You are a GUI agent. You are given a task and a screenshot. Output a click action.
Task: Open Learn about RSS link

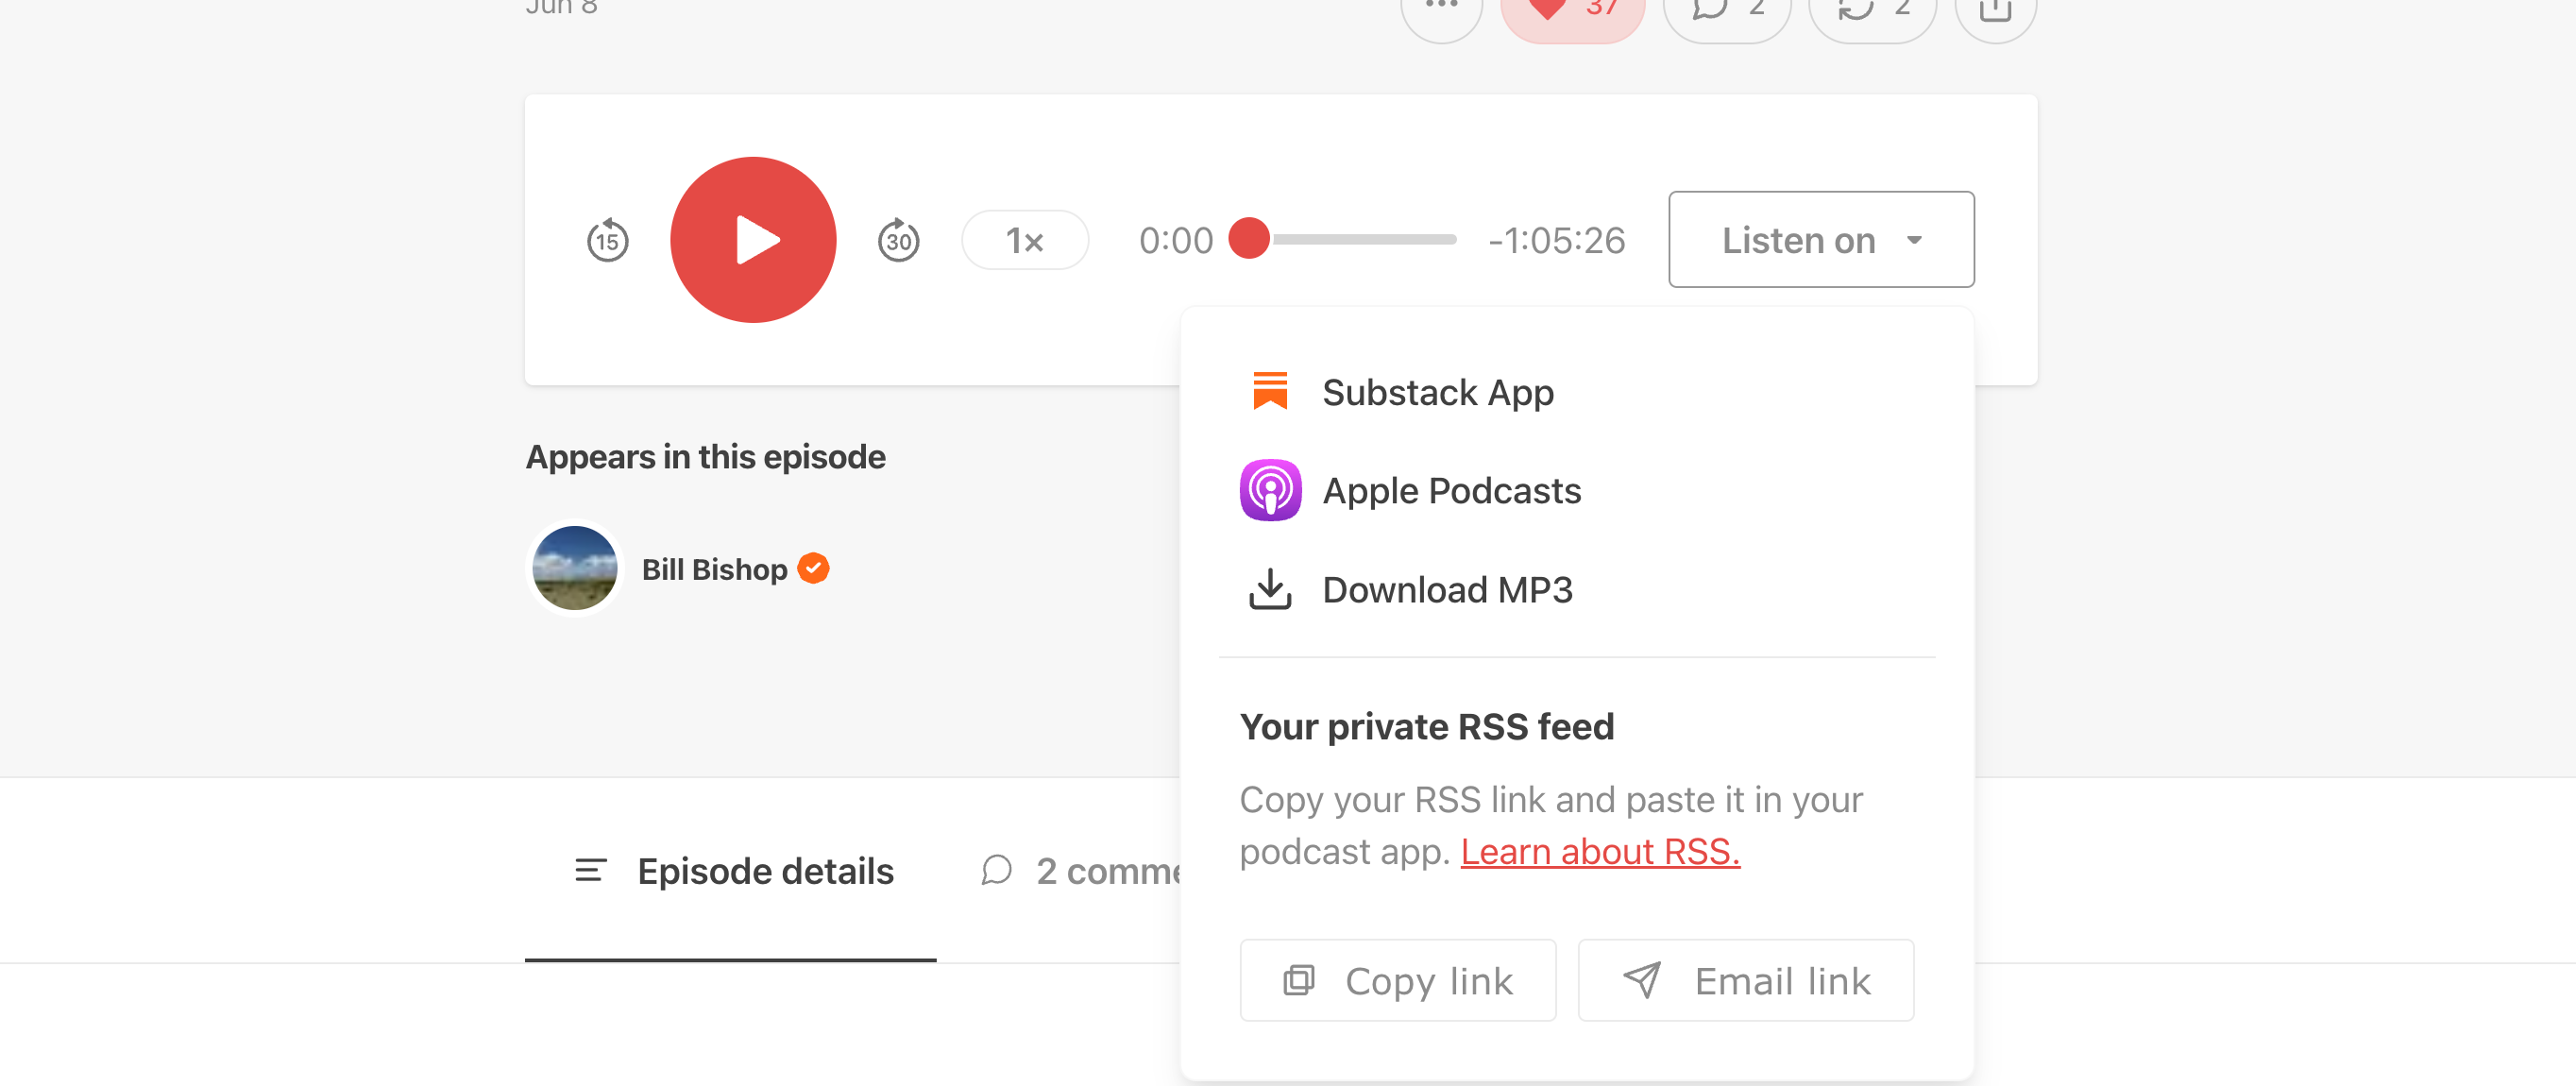coord(1600,851)
